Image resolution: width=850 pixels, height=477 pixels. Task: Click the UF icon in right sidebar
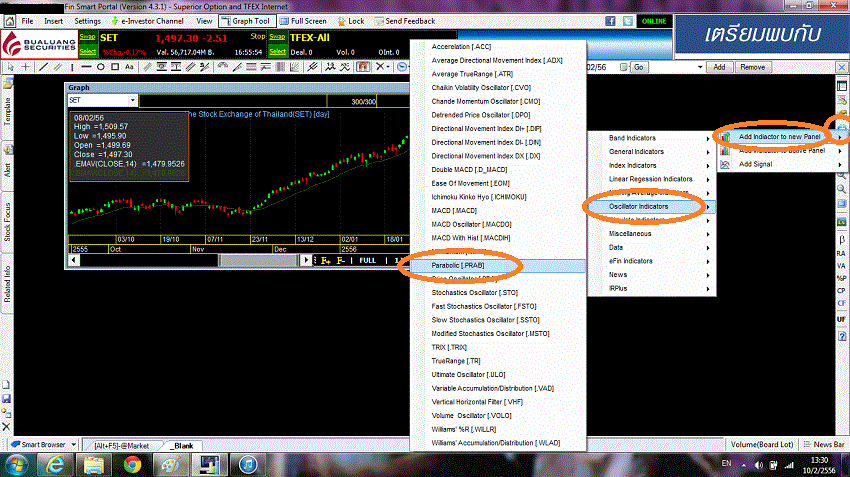point(841,319)
